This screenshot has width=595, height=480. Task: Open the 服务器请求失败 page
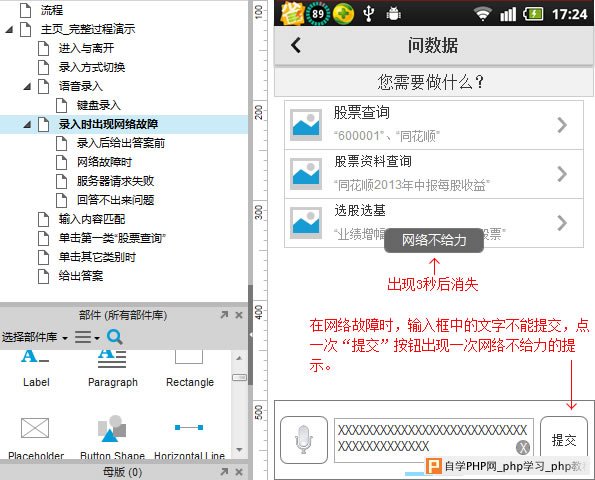tap(115, 181)
